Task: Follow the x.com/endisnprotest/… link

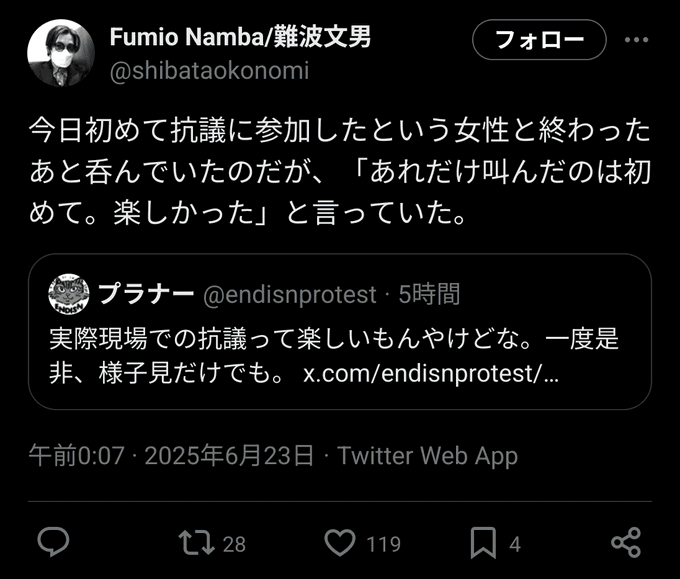Action: [x=430, y=374]
